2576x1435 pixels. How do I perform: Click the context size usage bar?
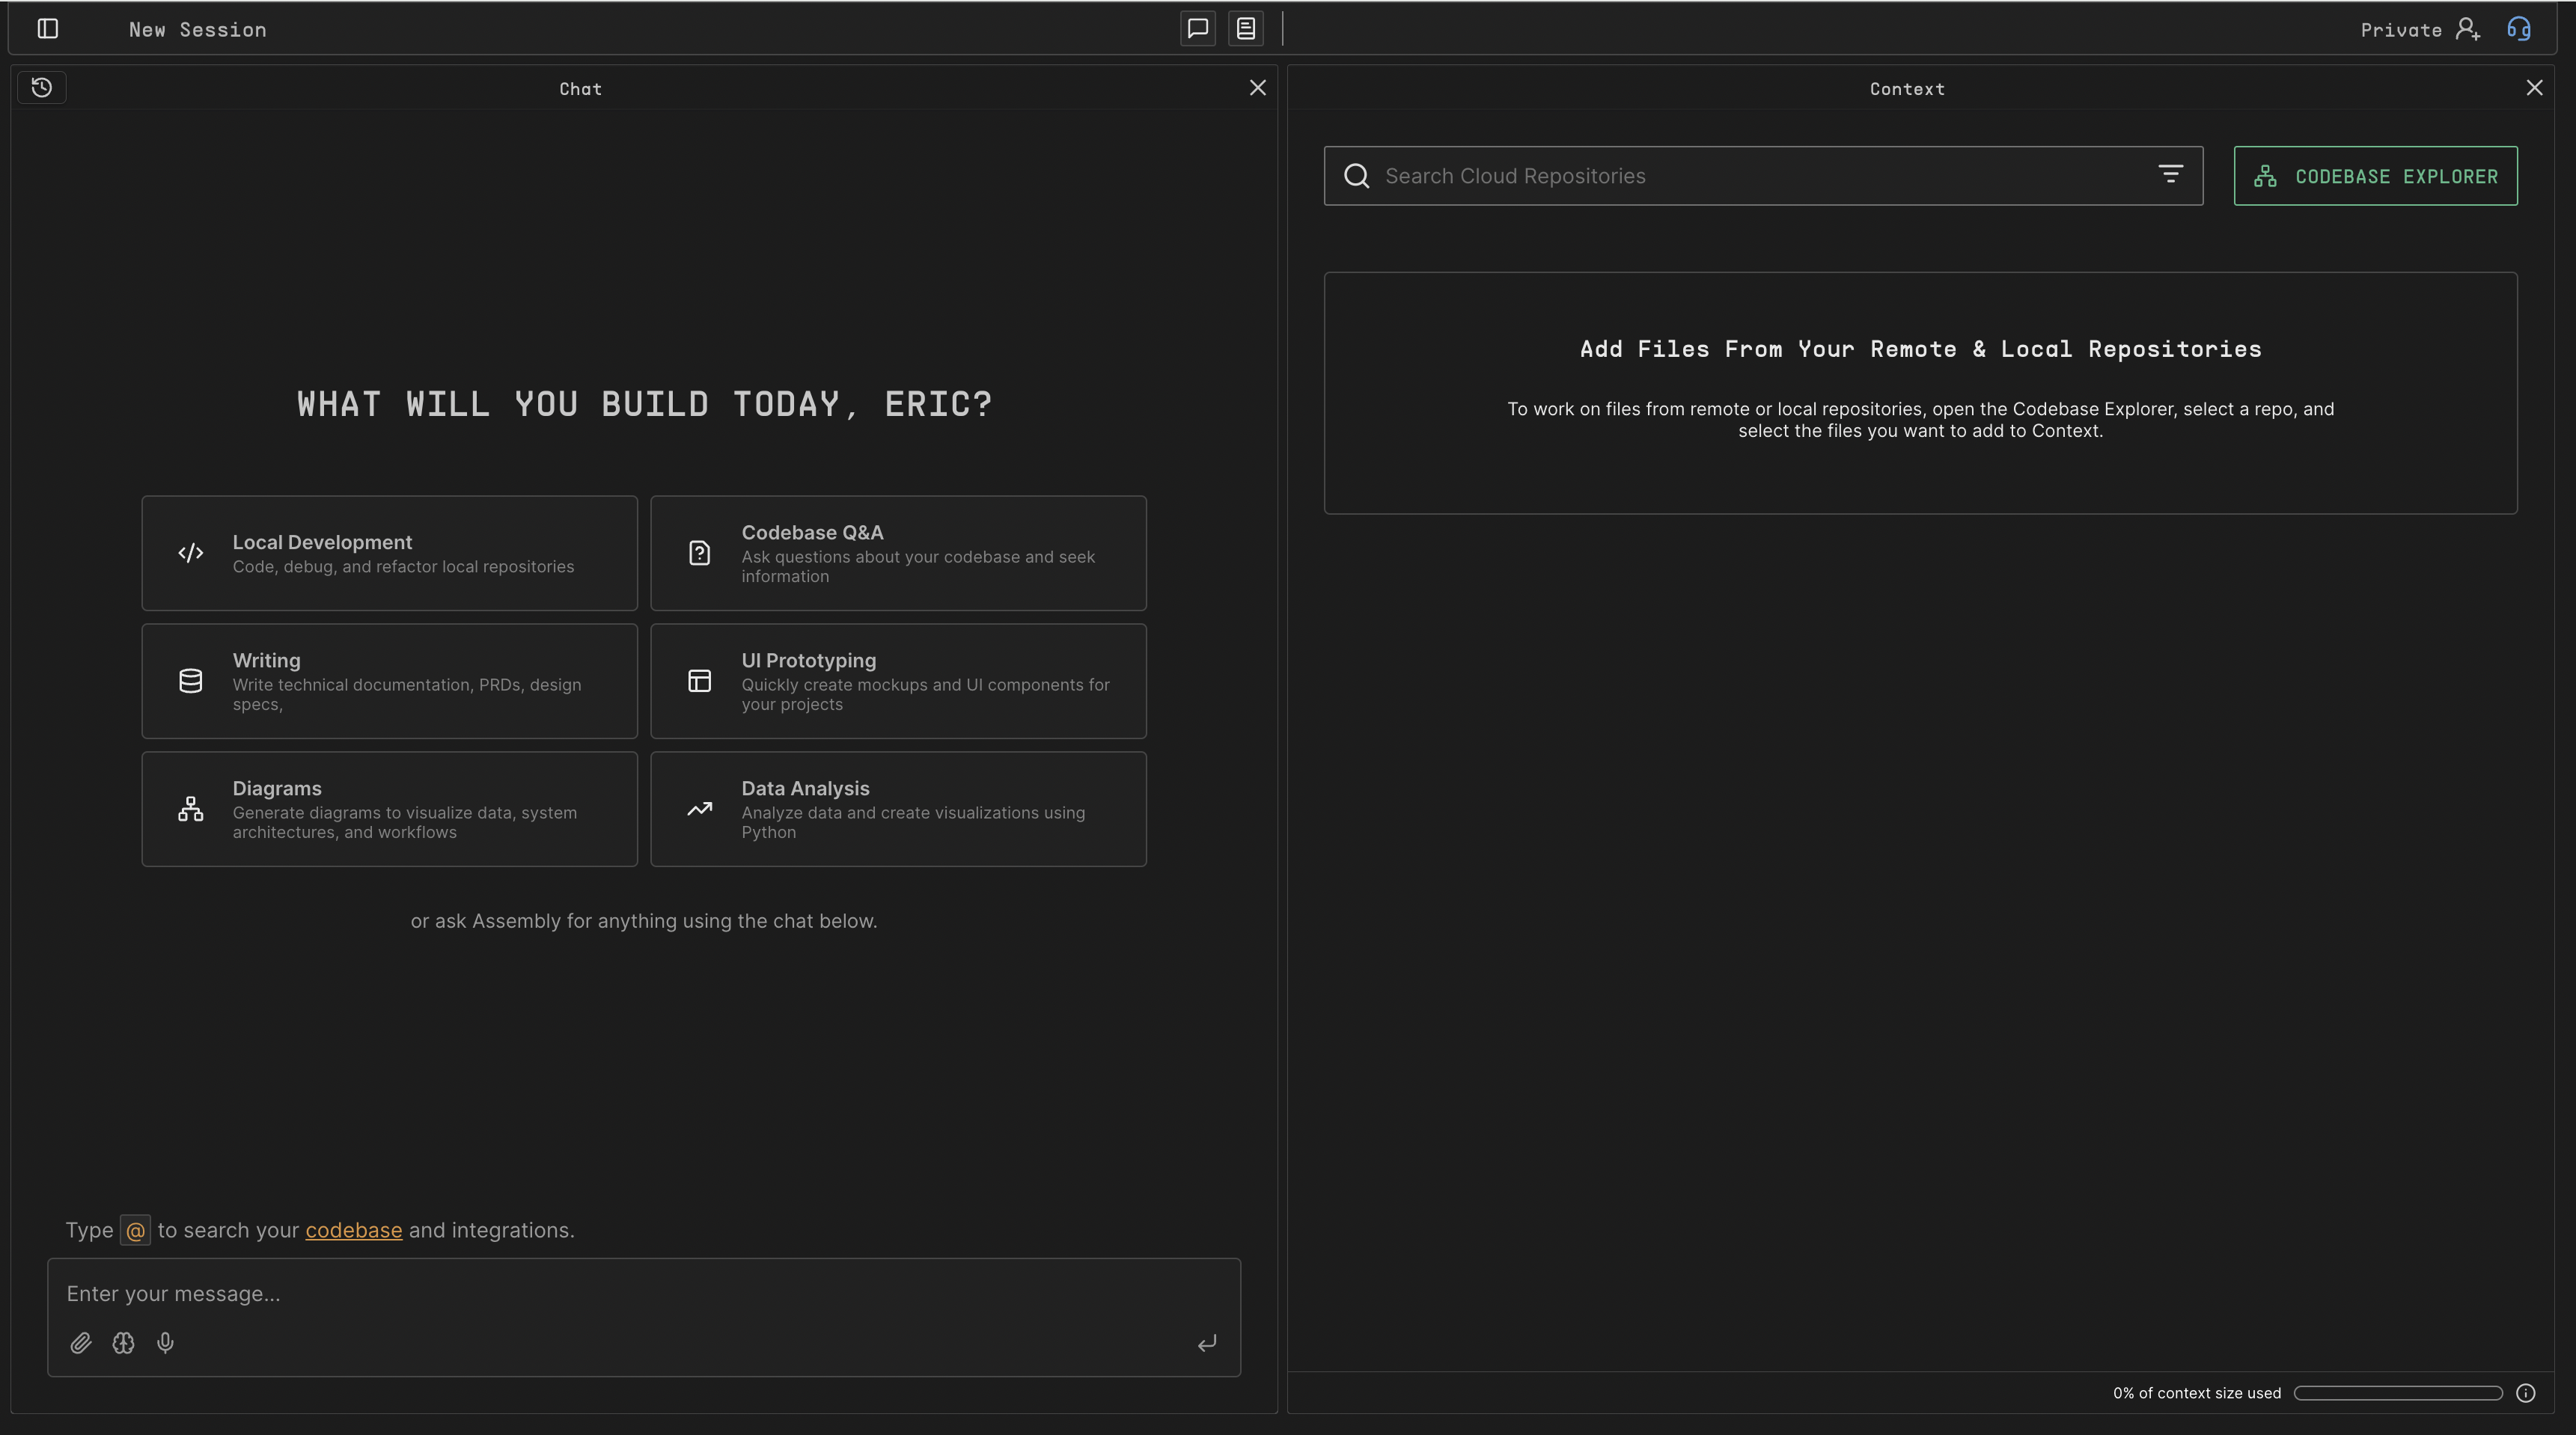[x=2397, y=1393]
